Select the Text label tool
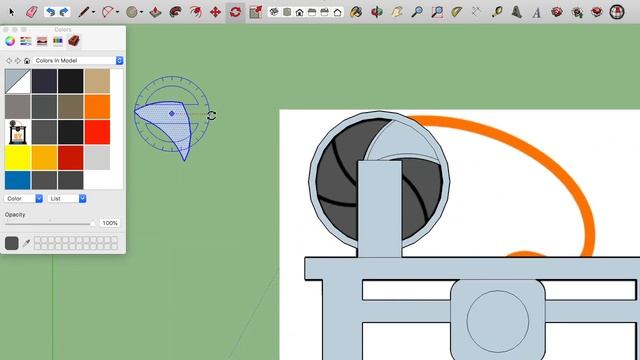This screenshot has height=360, width=640. [536, 13]
